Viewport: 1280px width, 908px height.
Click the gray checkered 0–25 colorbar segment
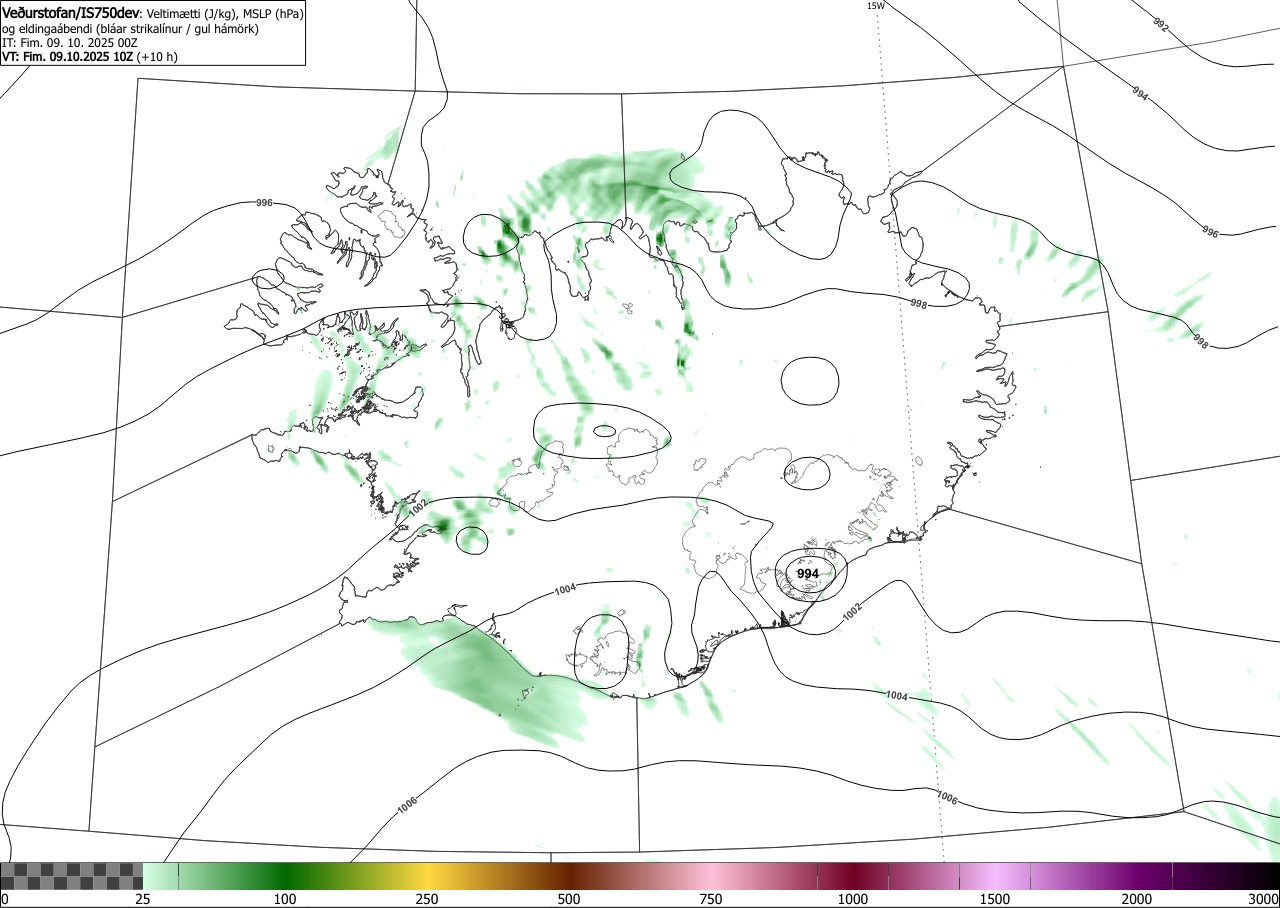pos(72,876)
